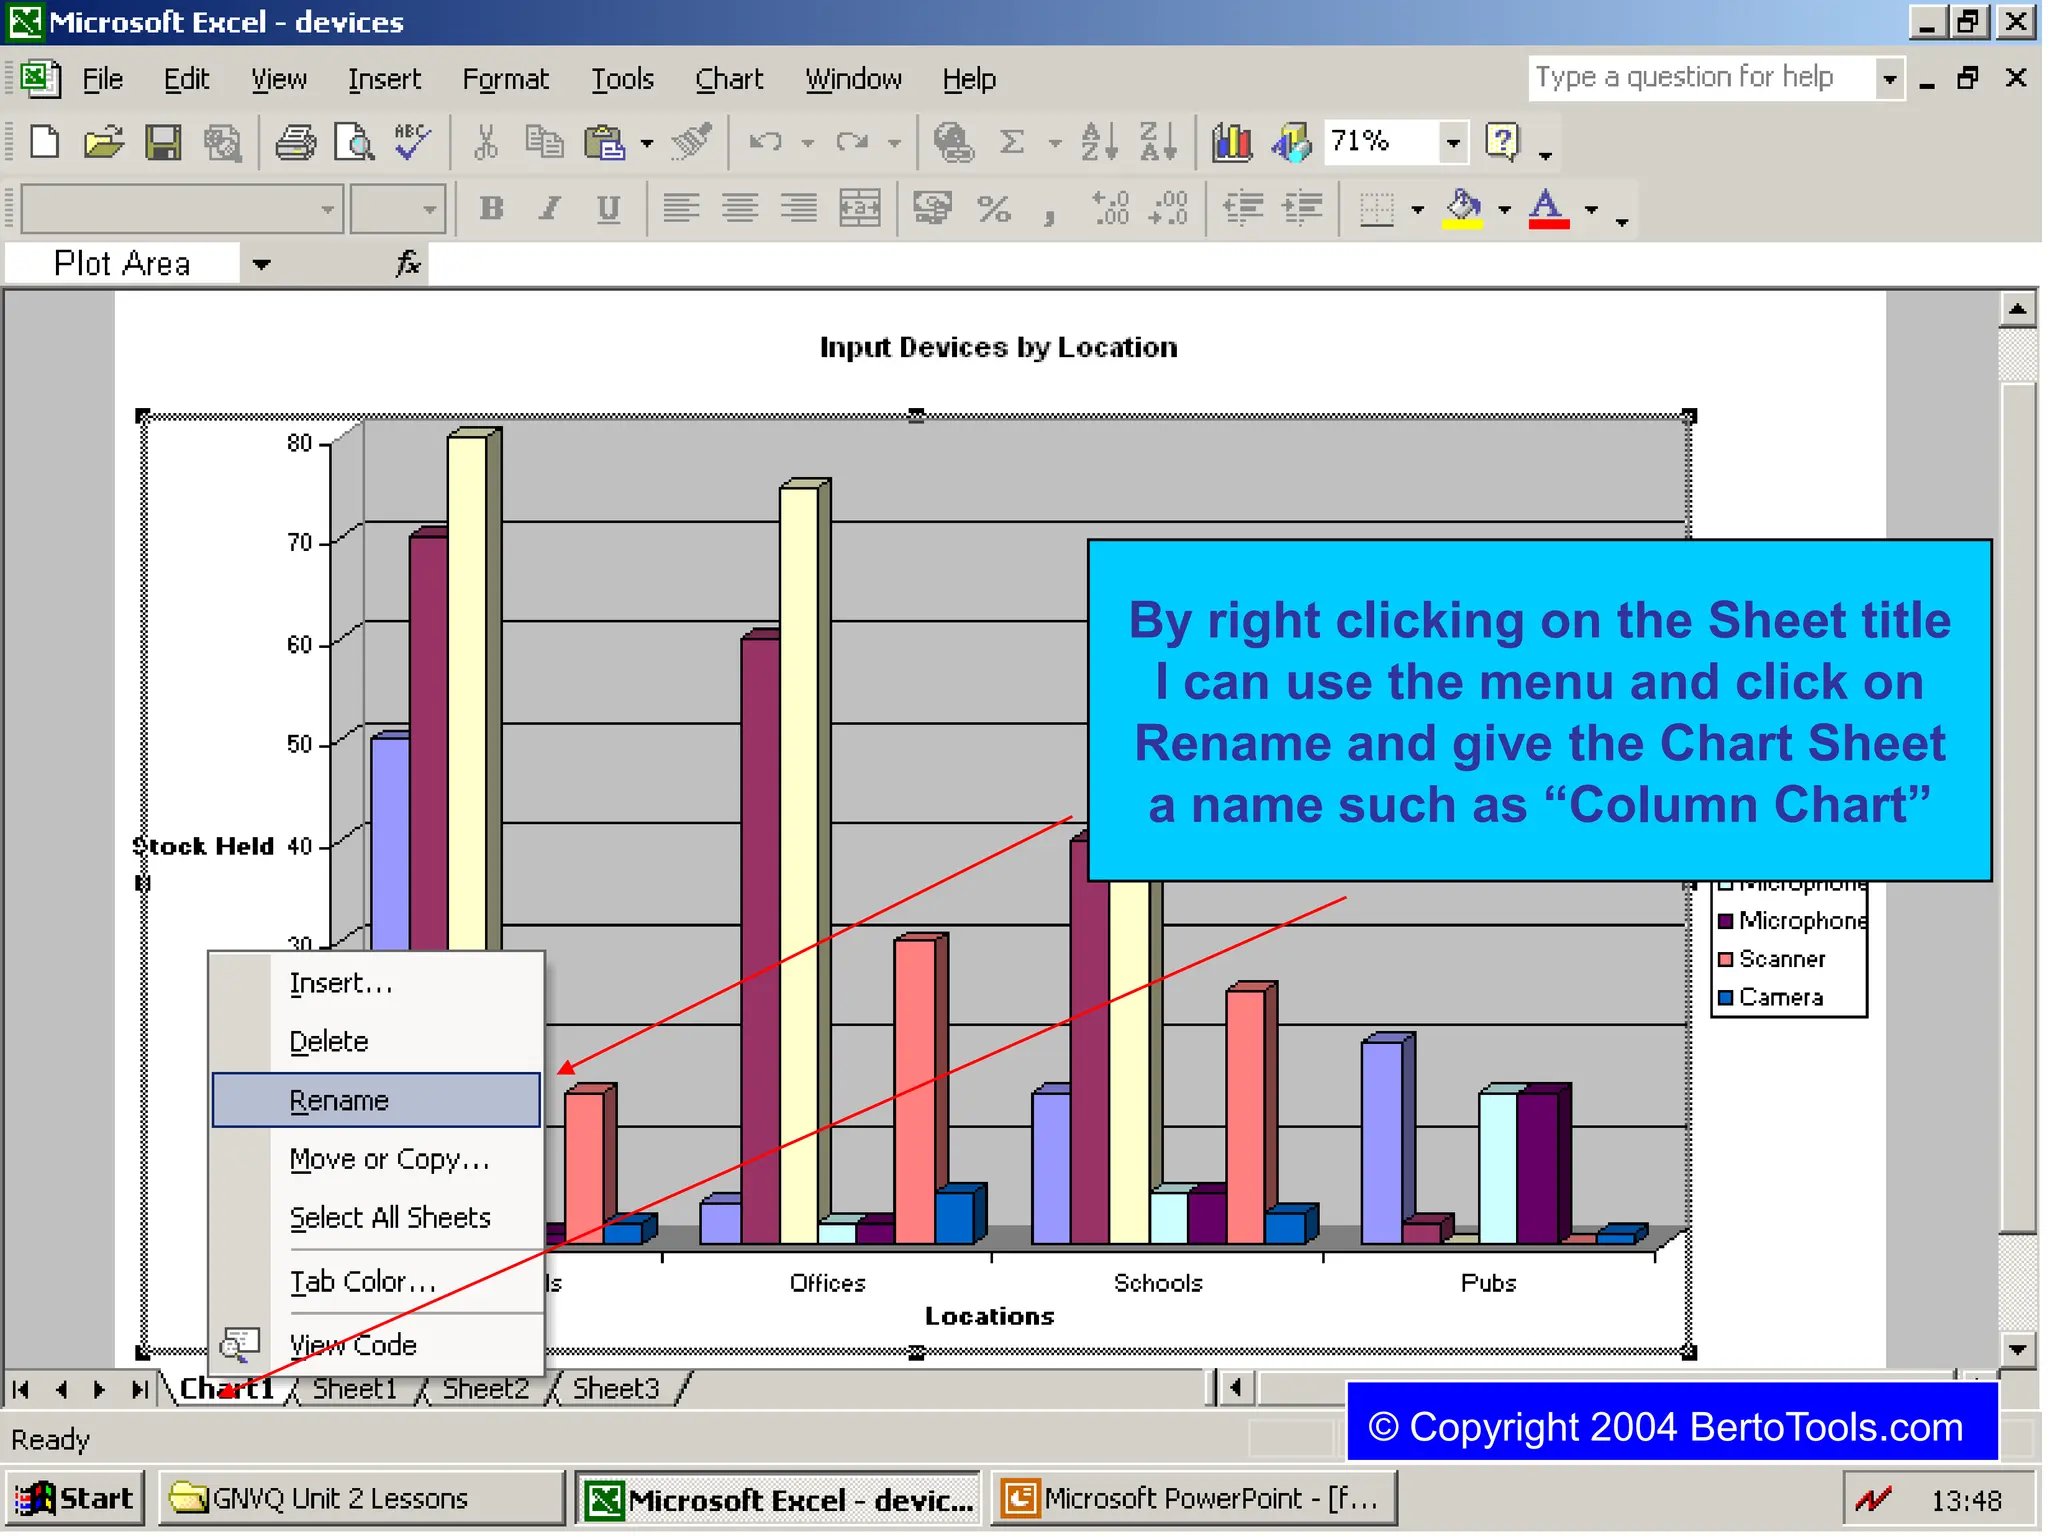
Task: Choose Tab Color in context menu
Action: tap(376, 1282)
